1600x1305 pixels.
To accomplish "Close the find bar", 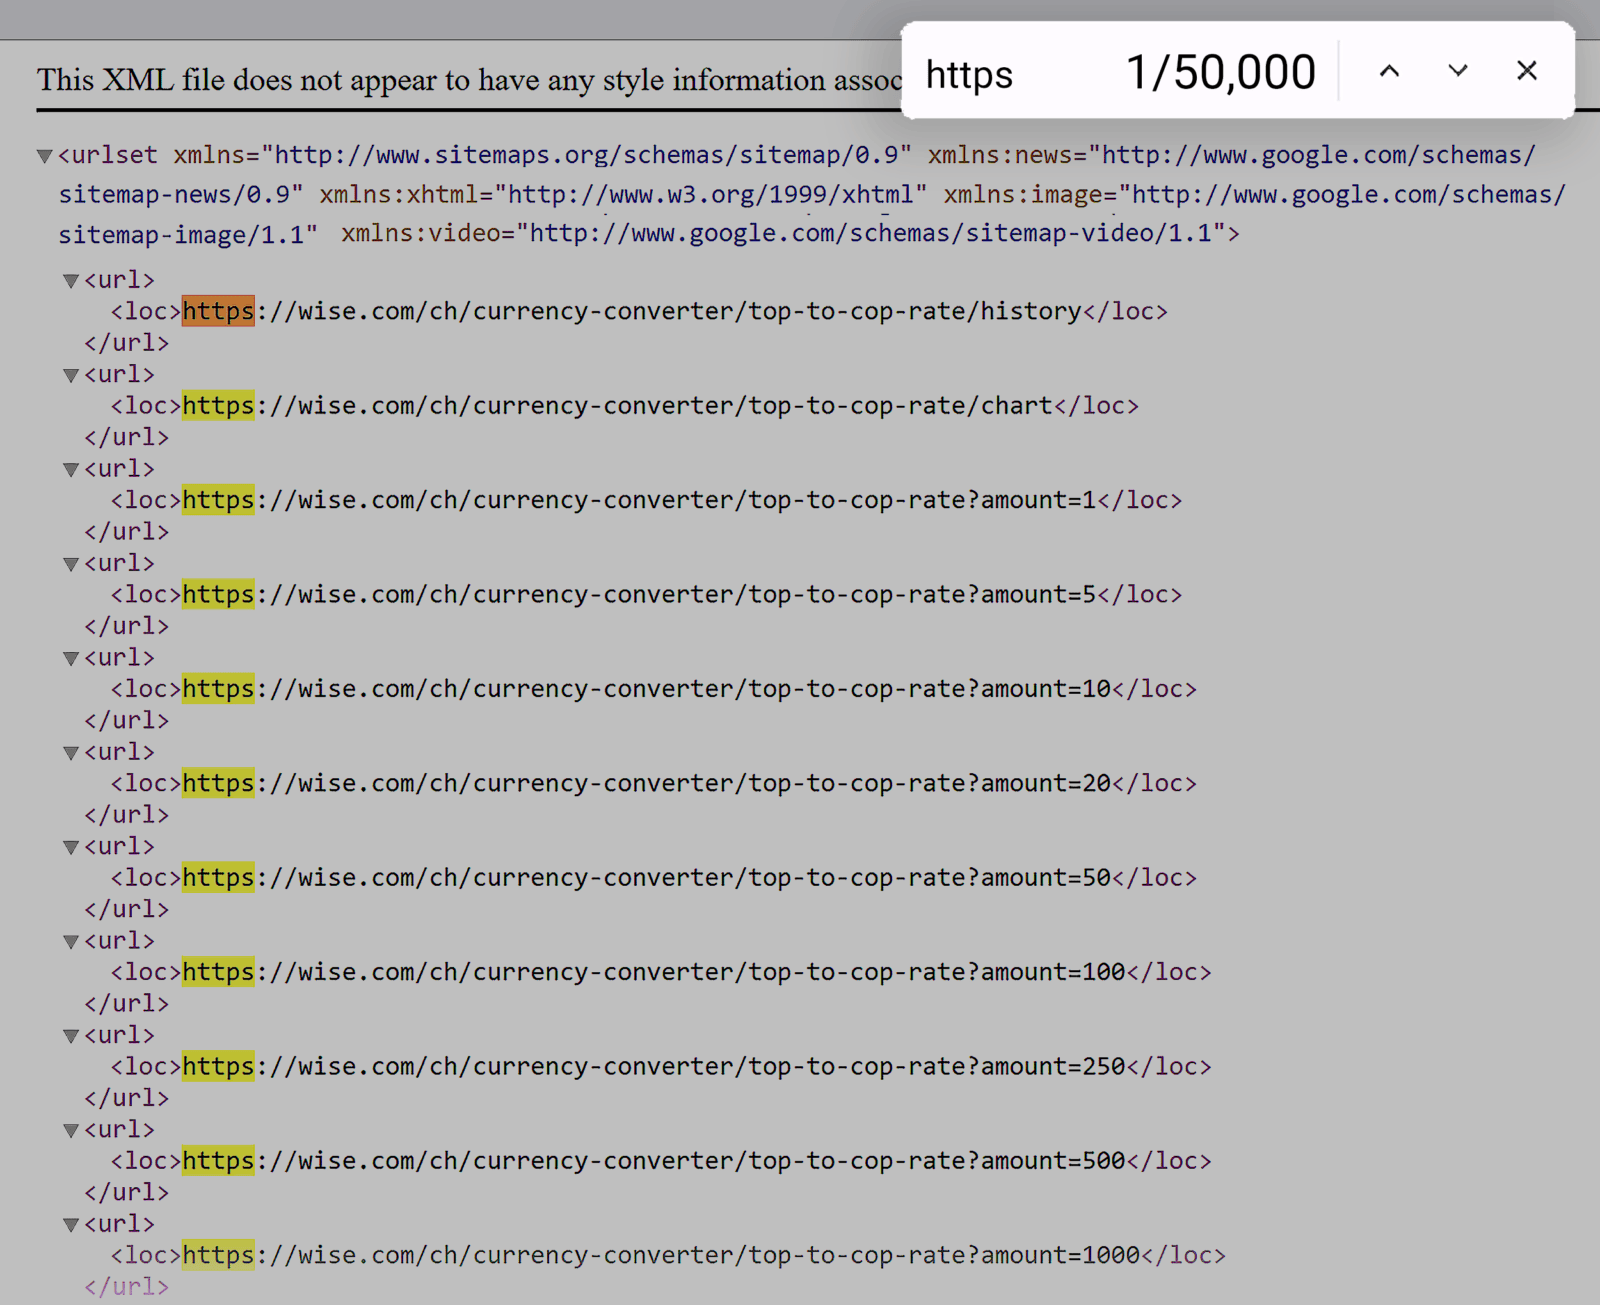I will point(1526,71).
